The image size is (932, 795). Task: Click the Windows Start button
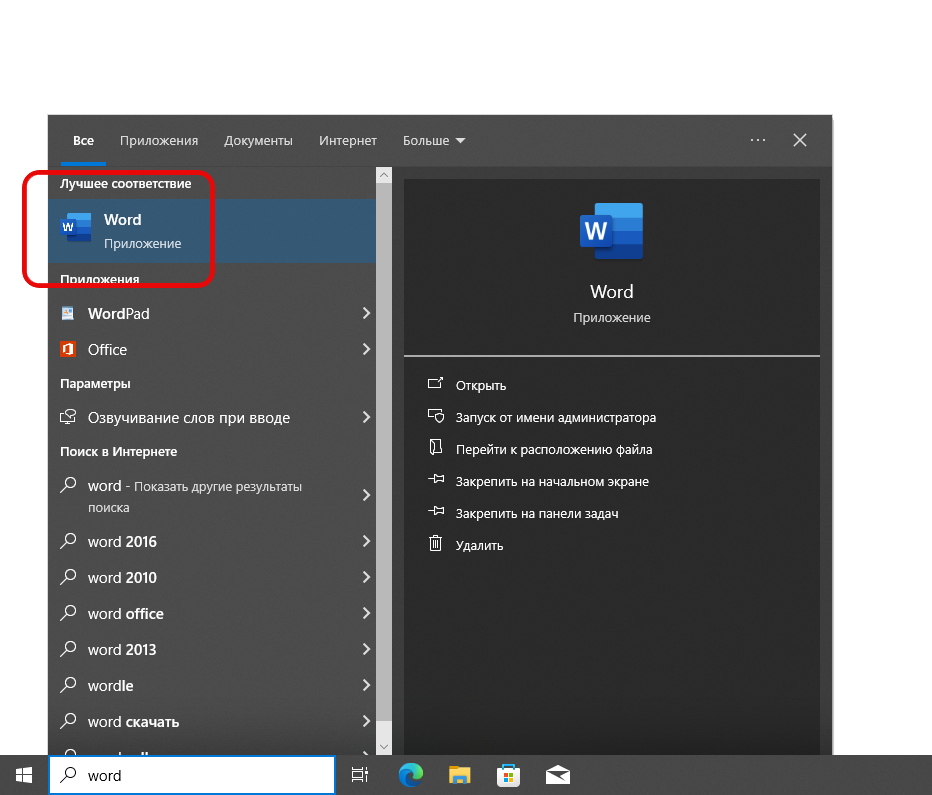(23, 775)
